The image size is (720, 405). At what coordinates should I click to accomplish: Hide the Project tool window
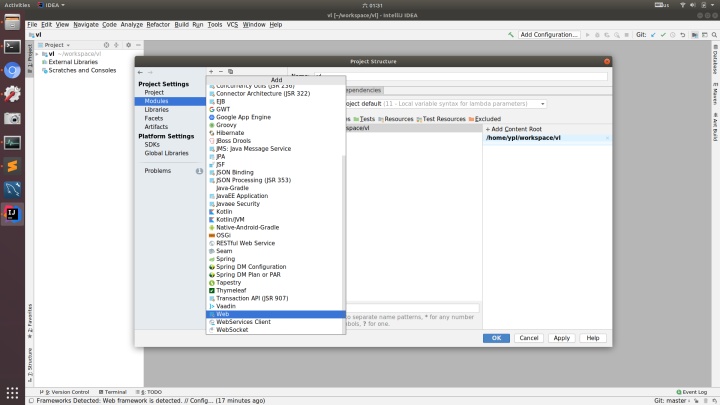(138, 45)
